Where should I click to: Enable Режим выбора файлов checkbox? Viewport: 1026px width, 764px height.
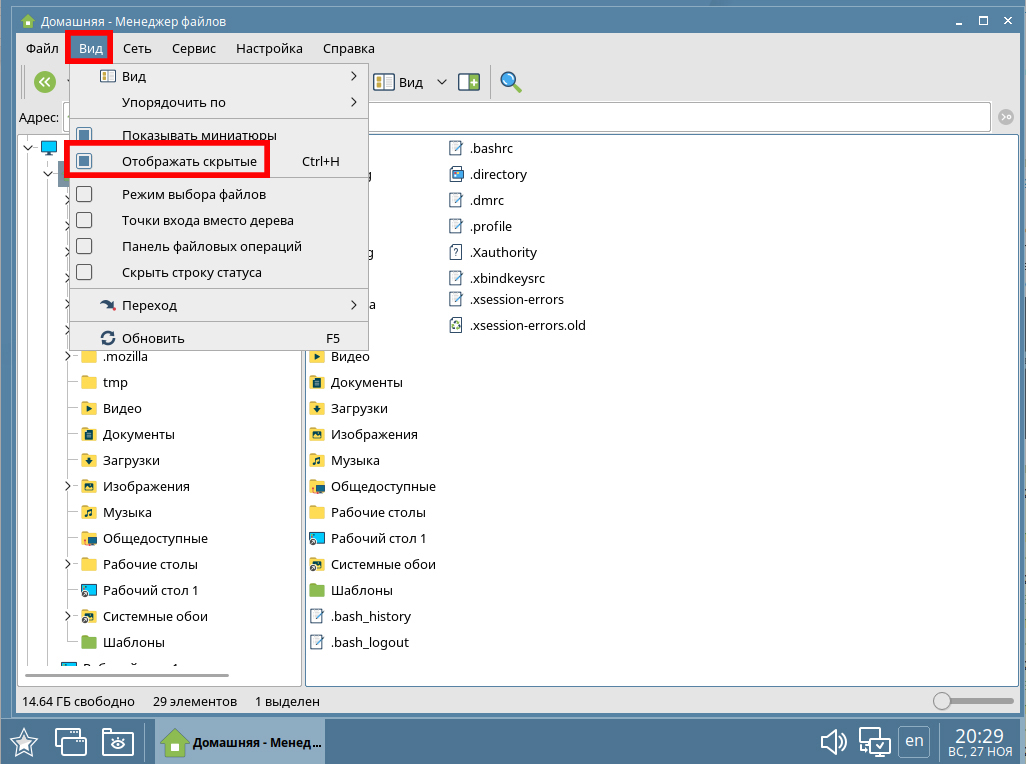[x=85, y=194]
